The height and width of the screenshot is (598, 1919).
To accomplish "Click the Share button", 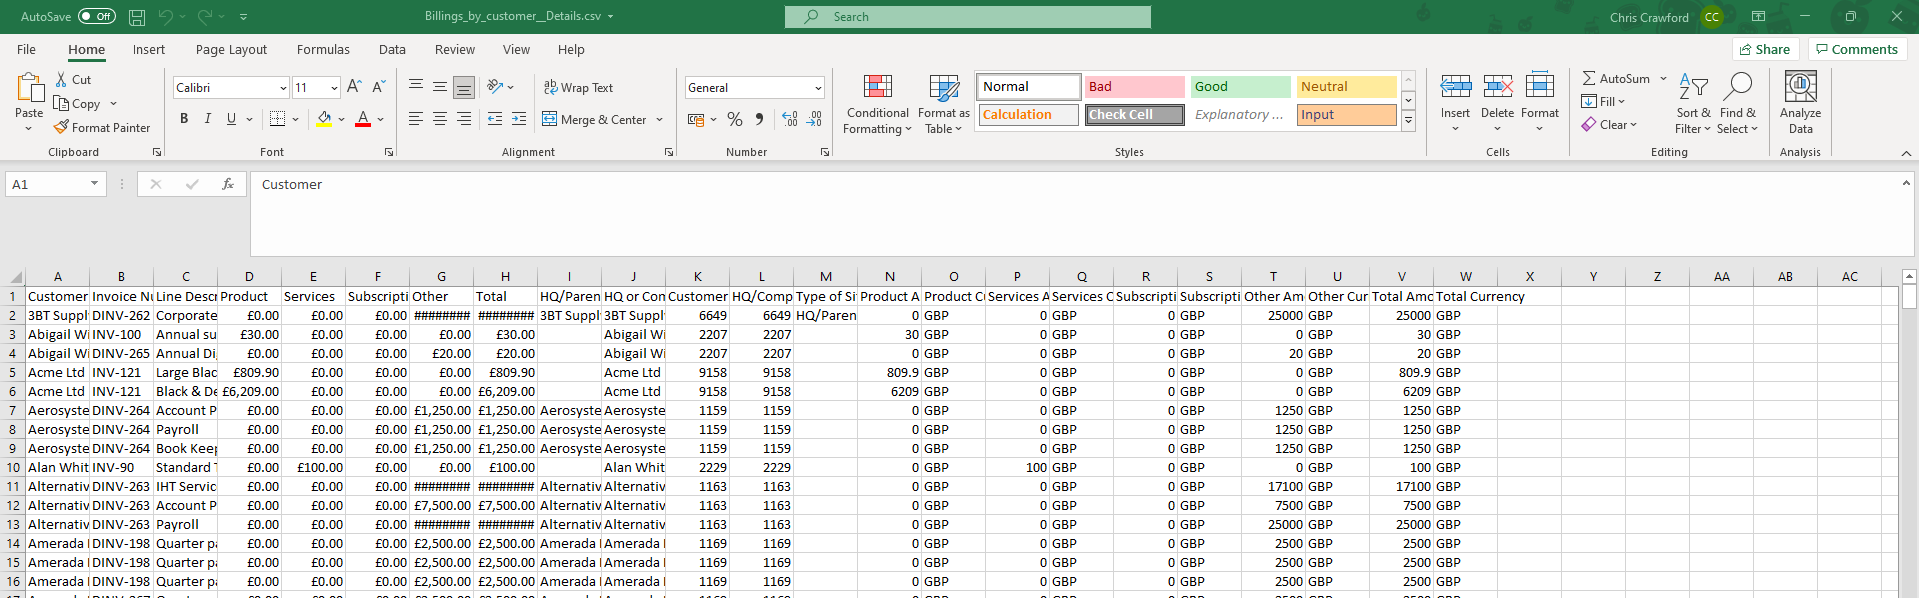I will [1765, 50].
